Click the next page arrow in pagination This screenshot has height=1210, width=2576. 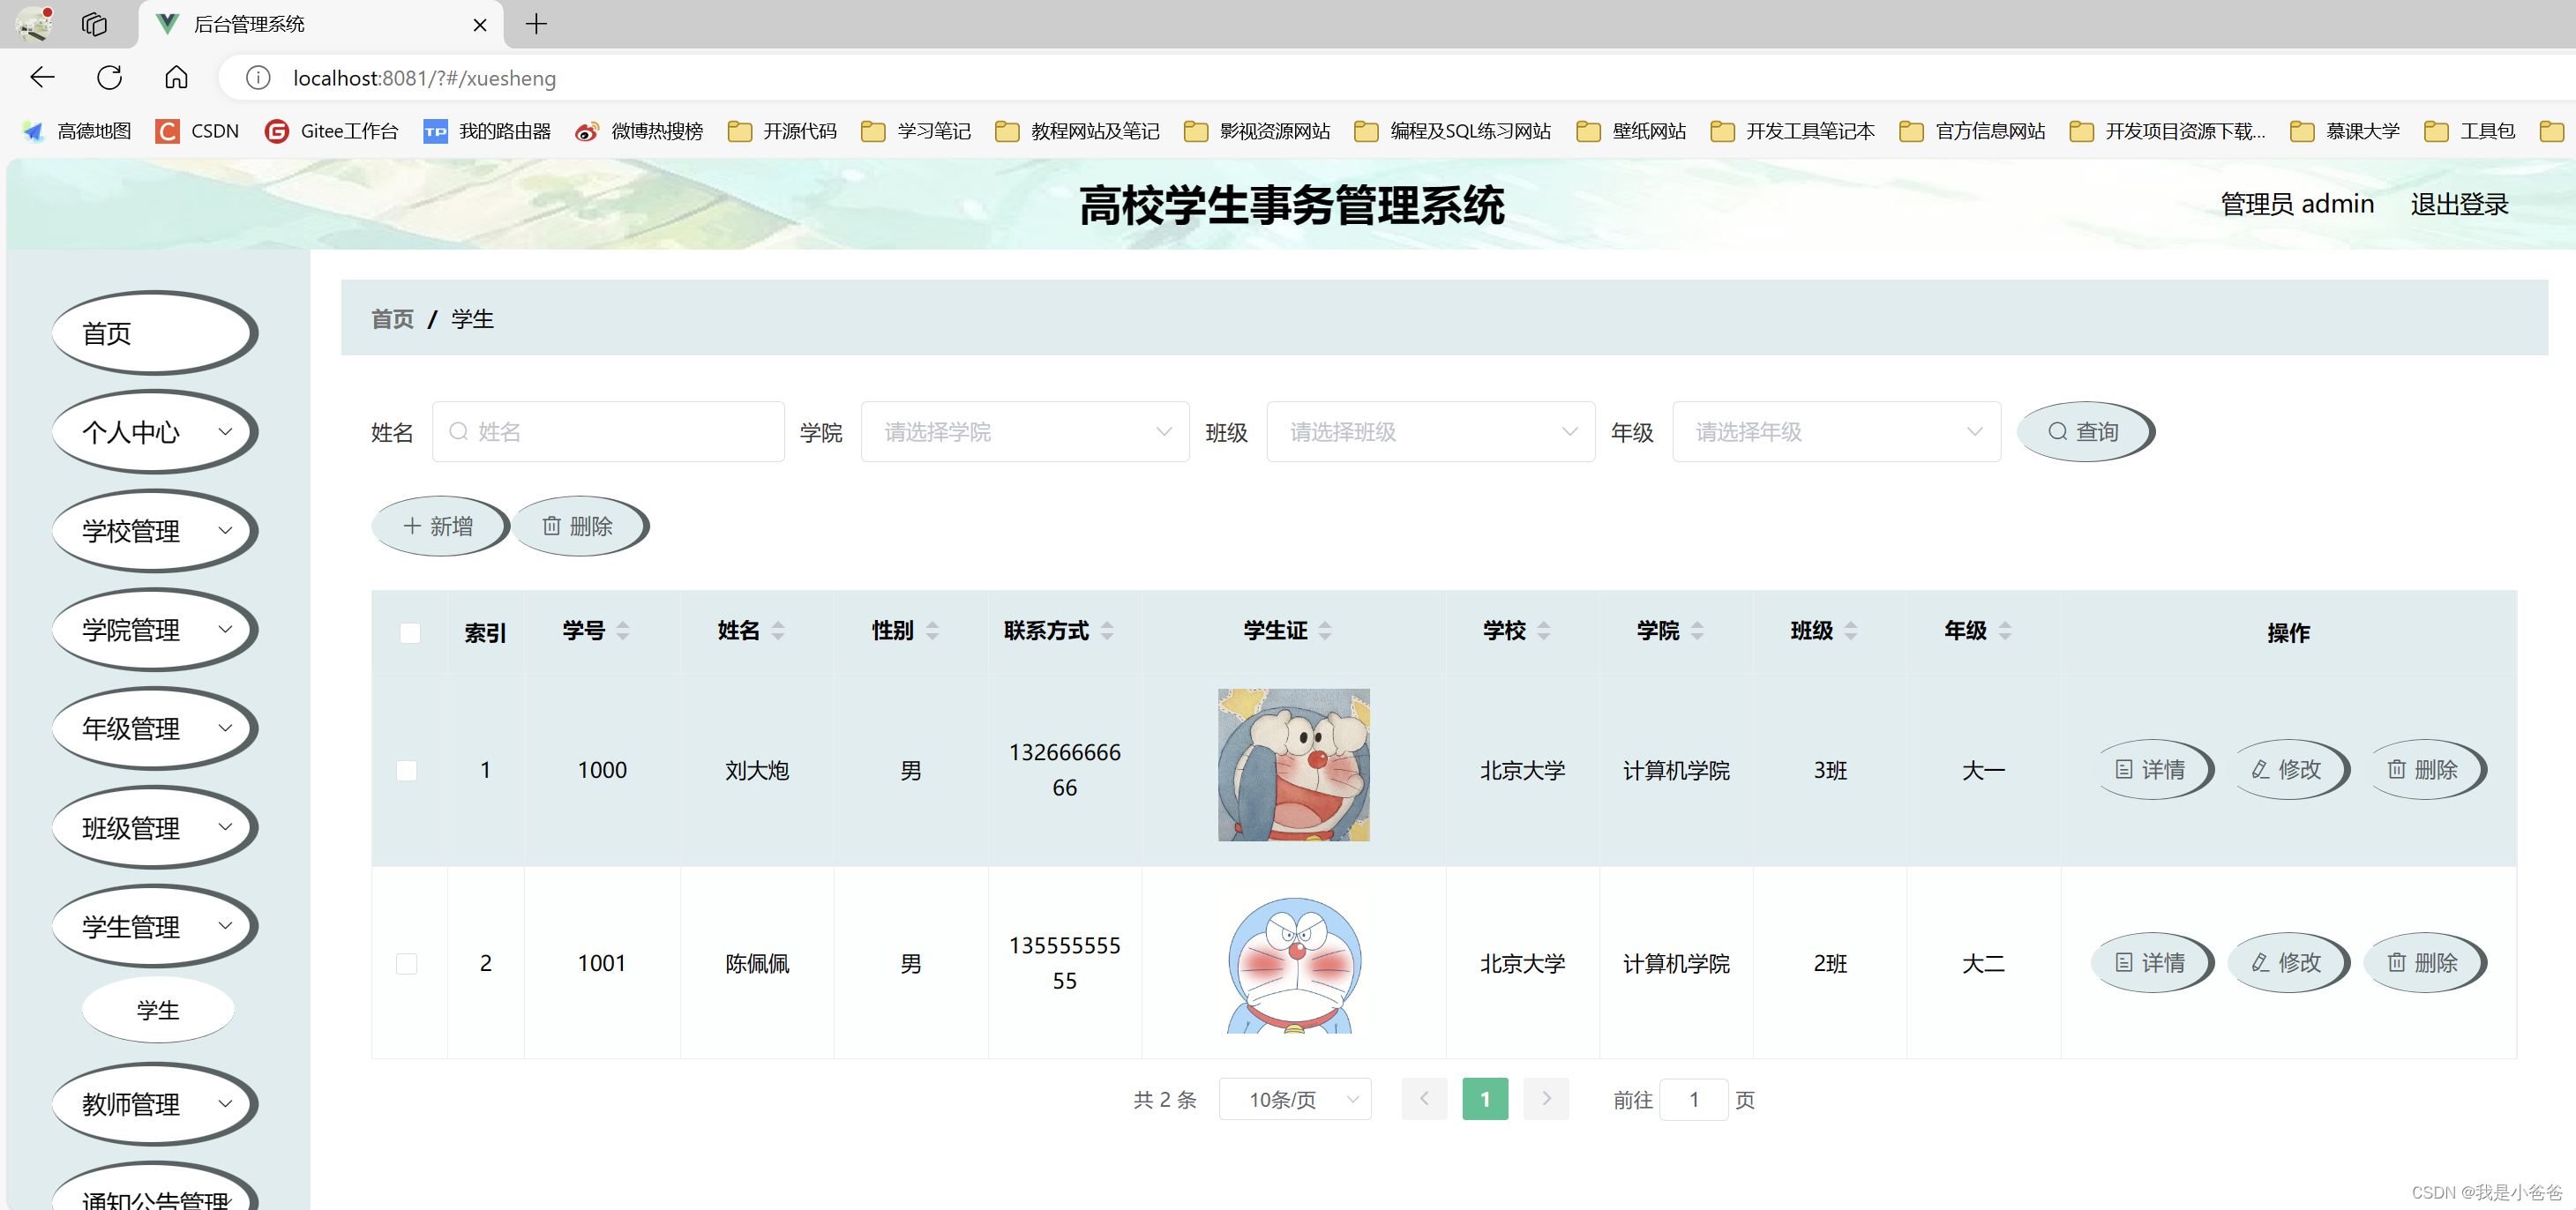[1545, 1099]
